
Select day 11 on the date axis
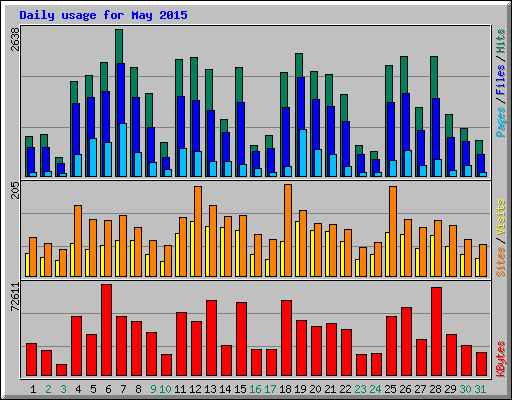point(180,389)
